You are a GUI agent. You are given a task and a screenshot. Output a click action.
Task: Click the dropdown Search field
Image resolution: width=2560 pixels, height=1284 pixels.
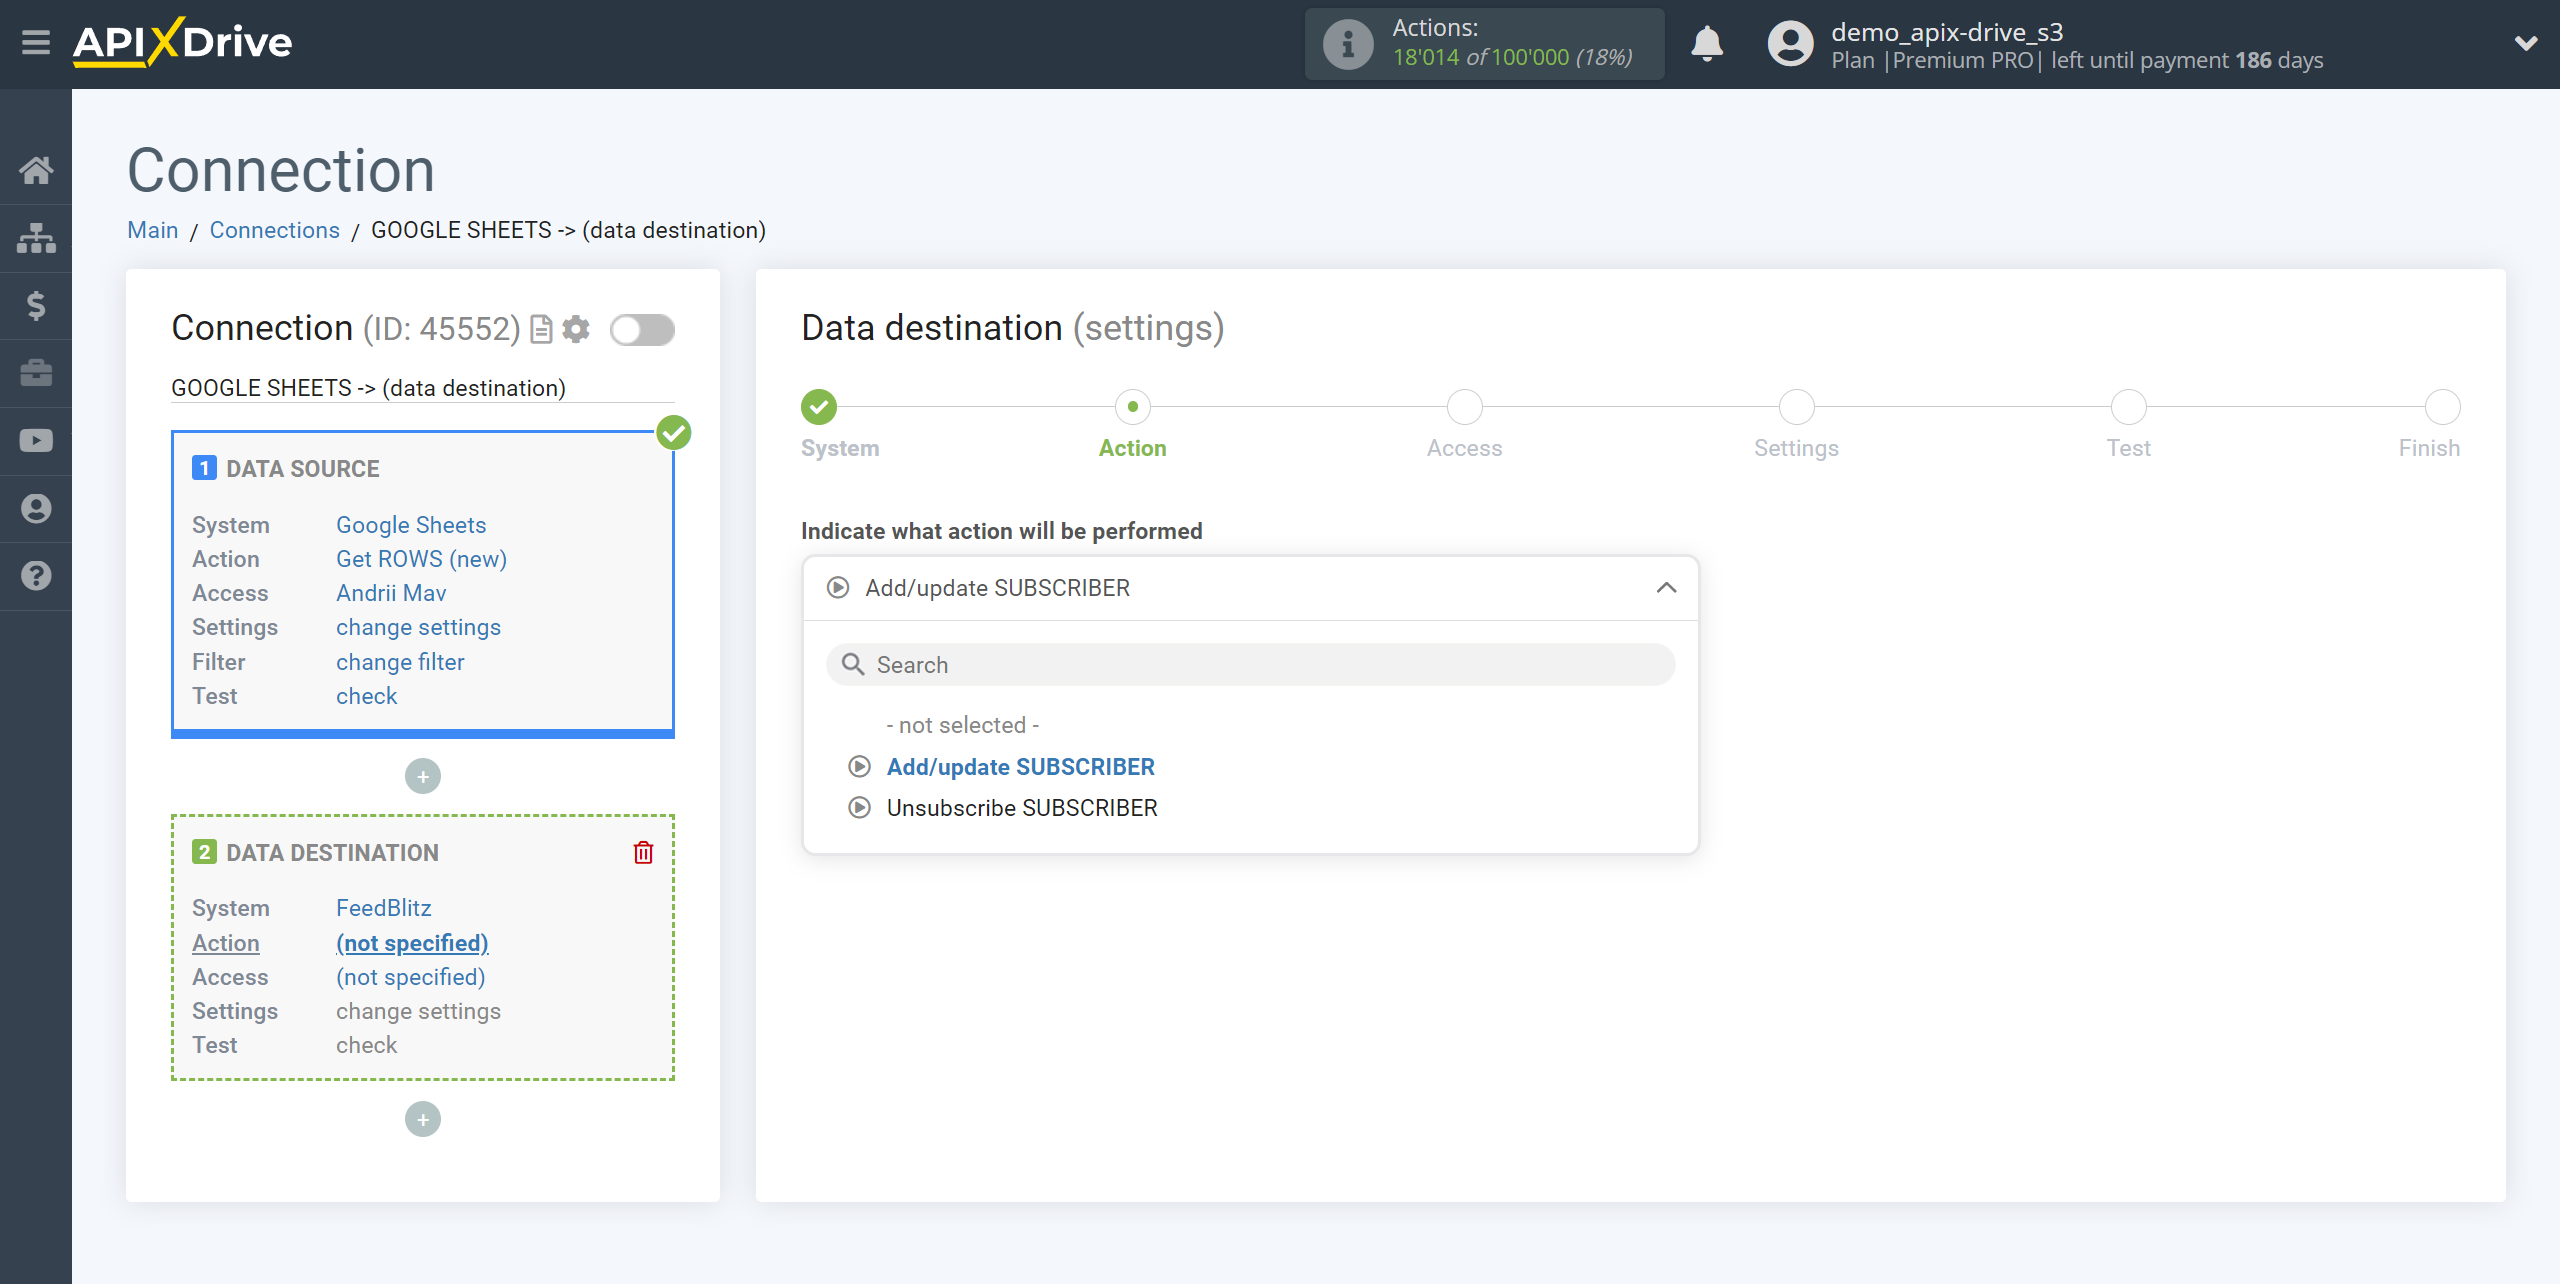pyautogui.click(x=1250, y=665)
